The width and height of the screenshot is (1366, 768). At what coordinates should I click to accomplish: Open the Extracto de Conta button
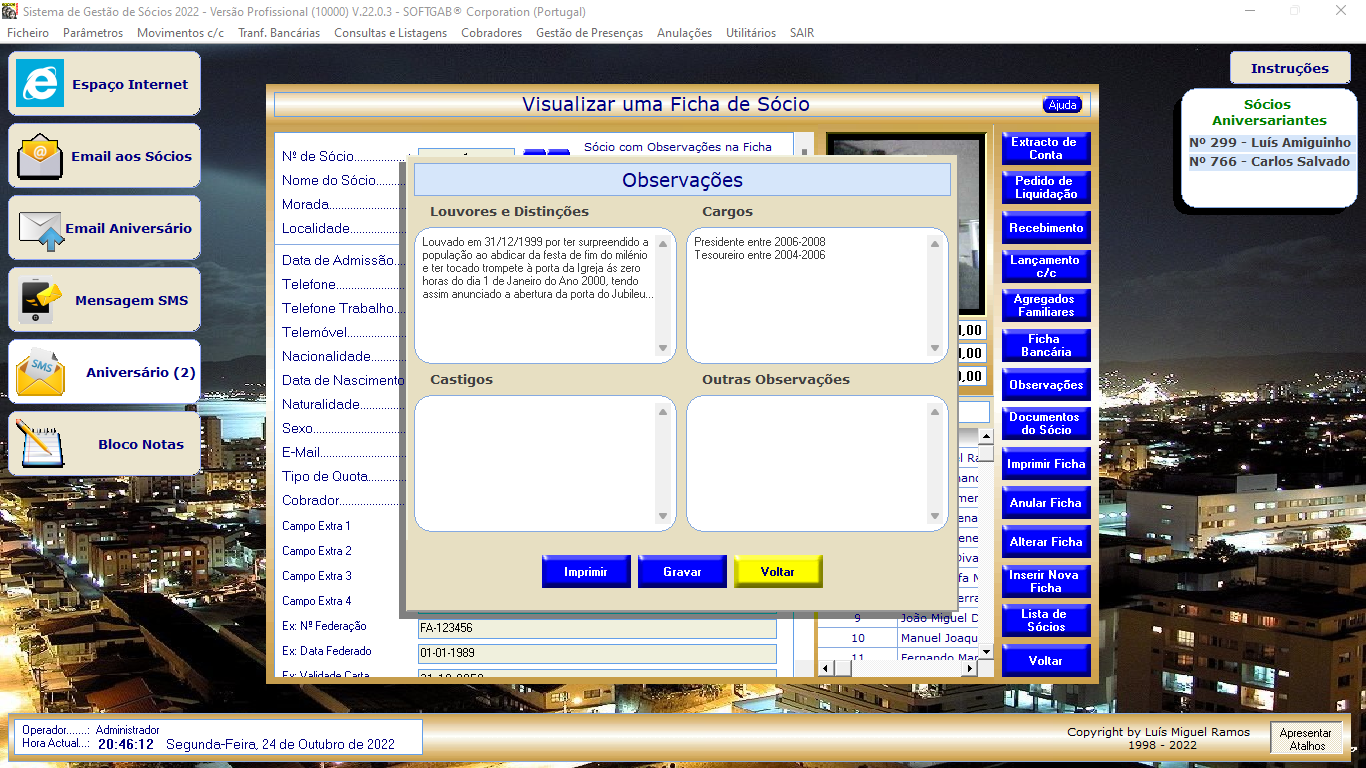1045,149
